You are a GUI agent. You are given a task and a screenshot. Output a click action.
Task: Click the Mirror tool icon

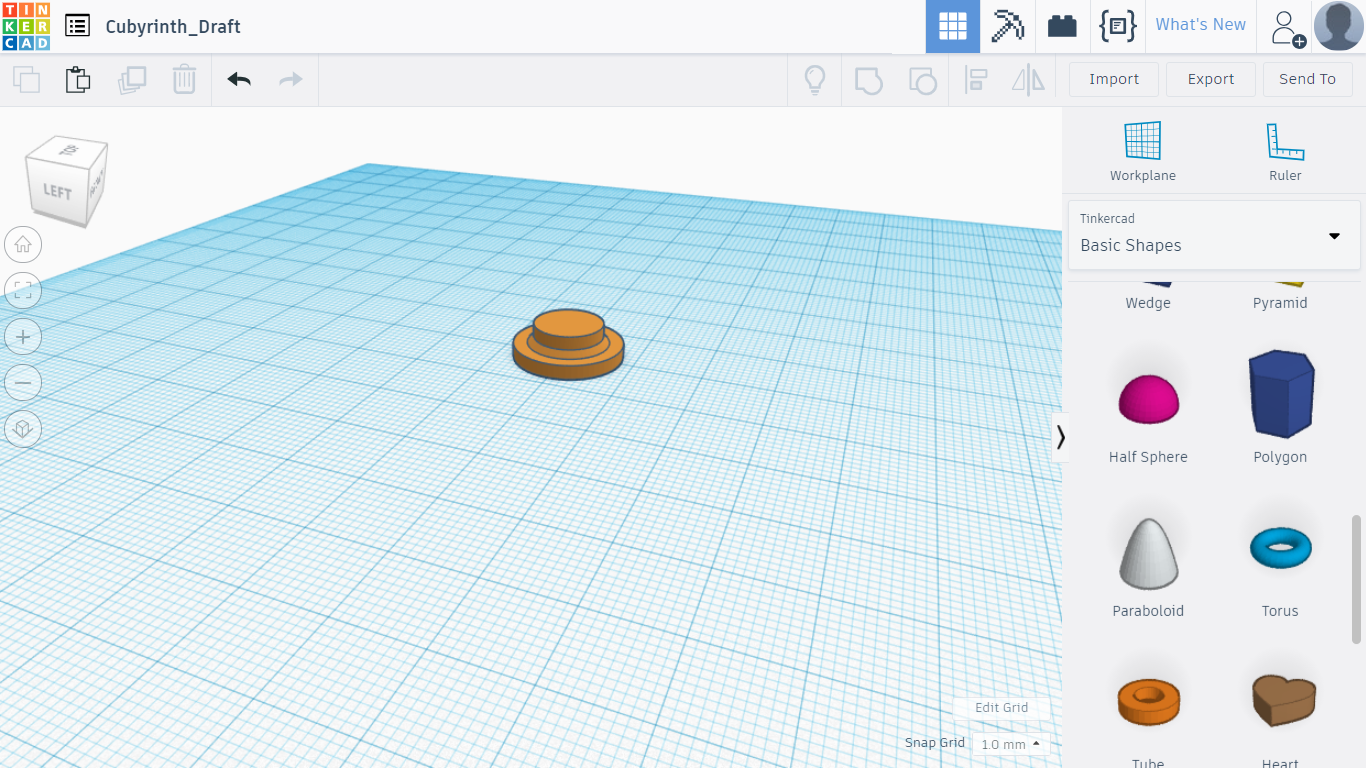click(x=1028, y=80)
